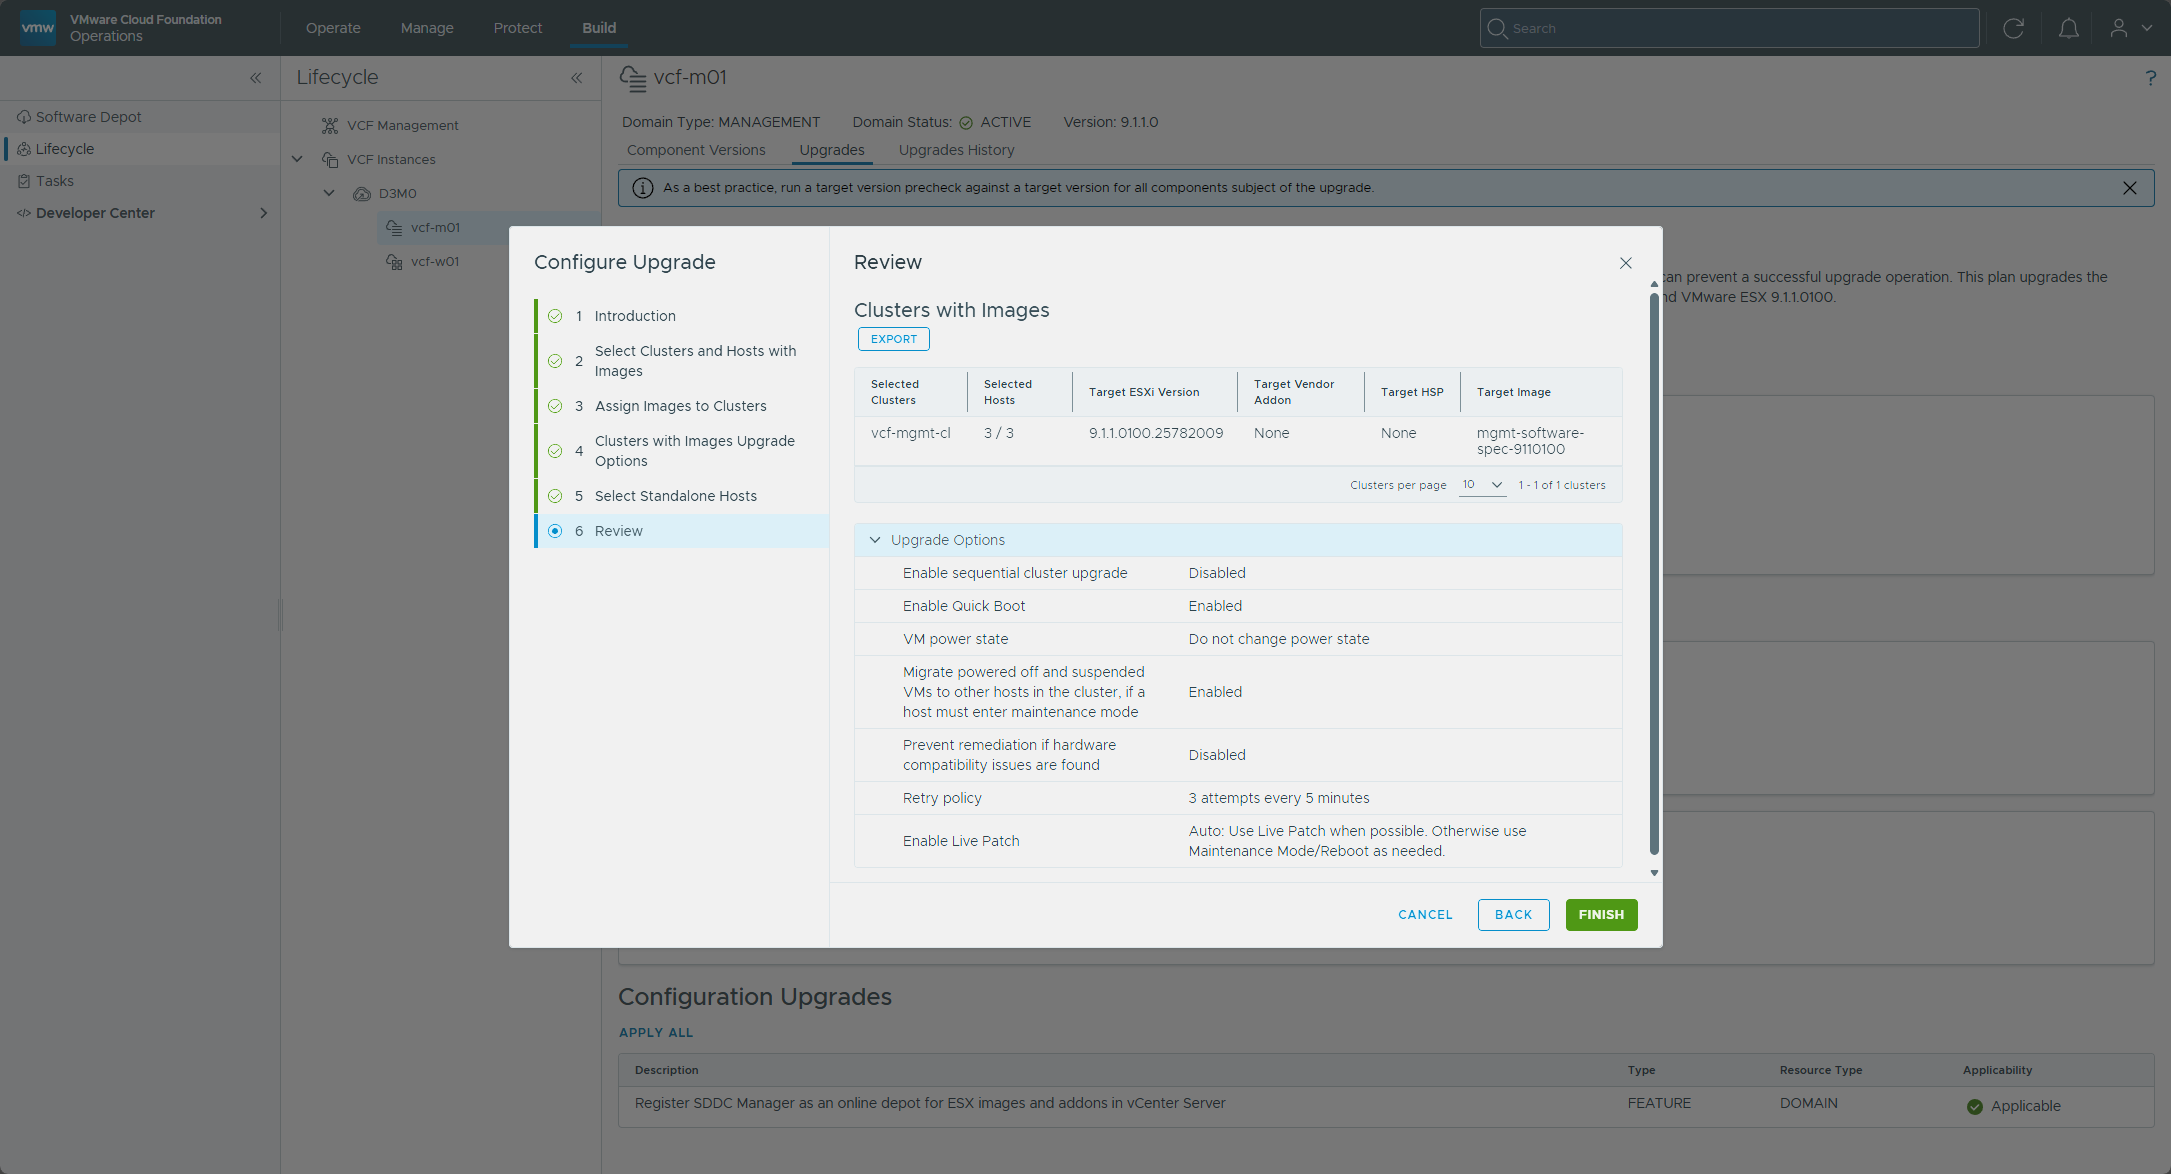
Task: Close the Configure Upgrade dialog
Action: coord(1626,263)
